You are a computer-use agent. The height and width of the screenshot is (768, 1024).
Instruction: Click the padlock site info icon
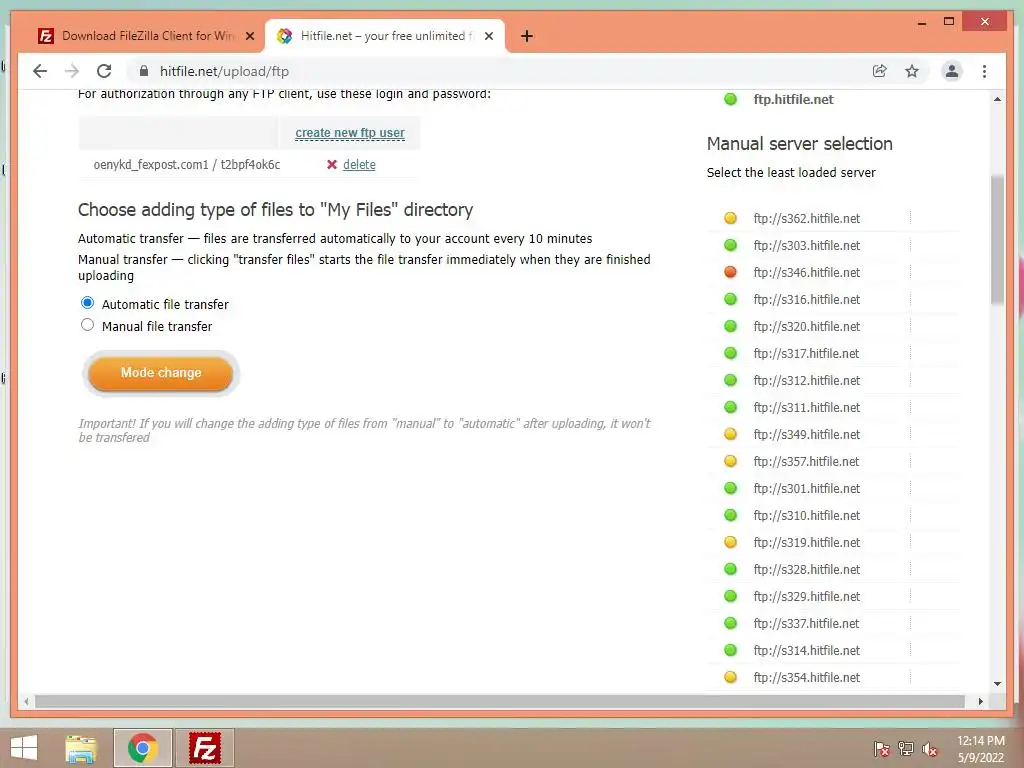pyautogui.click(x=144, y=71)
